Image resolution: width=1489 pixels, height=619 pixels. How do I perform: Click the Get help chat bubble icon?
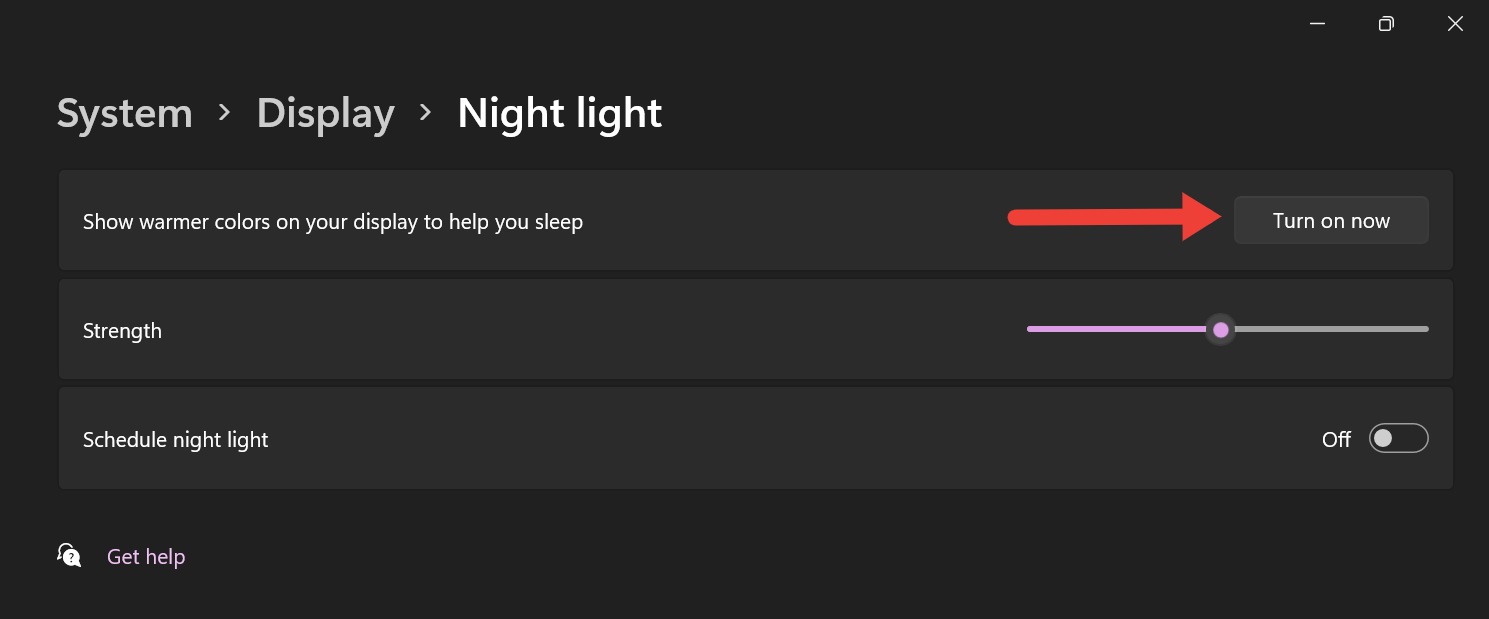pyautogui.click(x=69, y=556)
